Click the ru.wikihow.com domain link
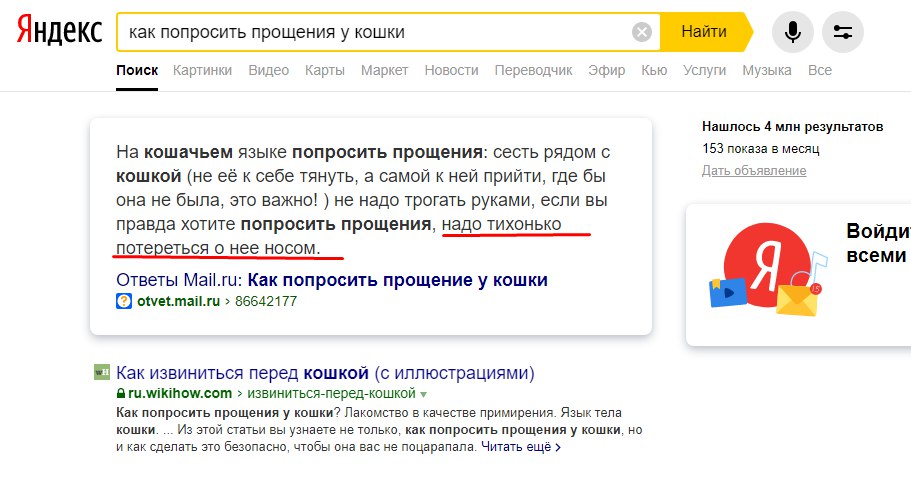The width and height of the screenshot is (911, 480). [x=180, y=393]
